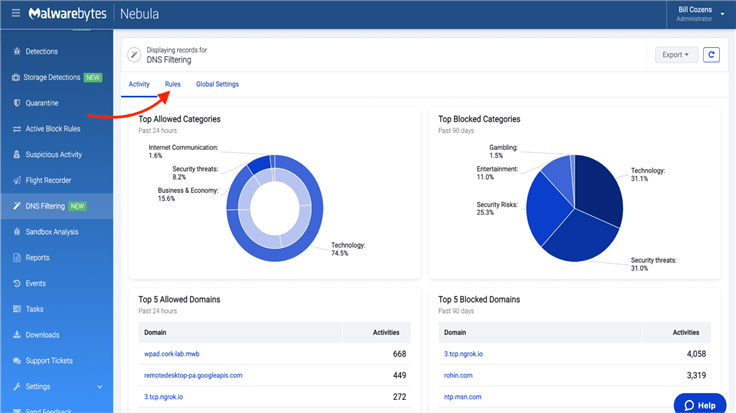Viewport: 736px width, 413px height.
Task: Click the Malwarebytes logo
Action: click(68, 14)
